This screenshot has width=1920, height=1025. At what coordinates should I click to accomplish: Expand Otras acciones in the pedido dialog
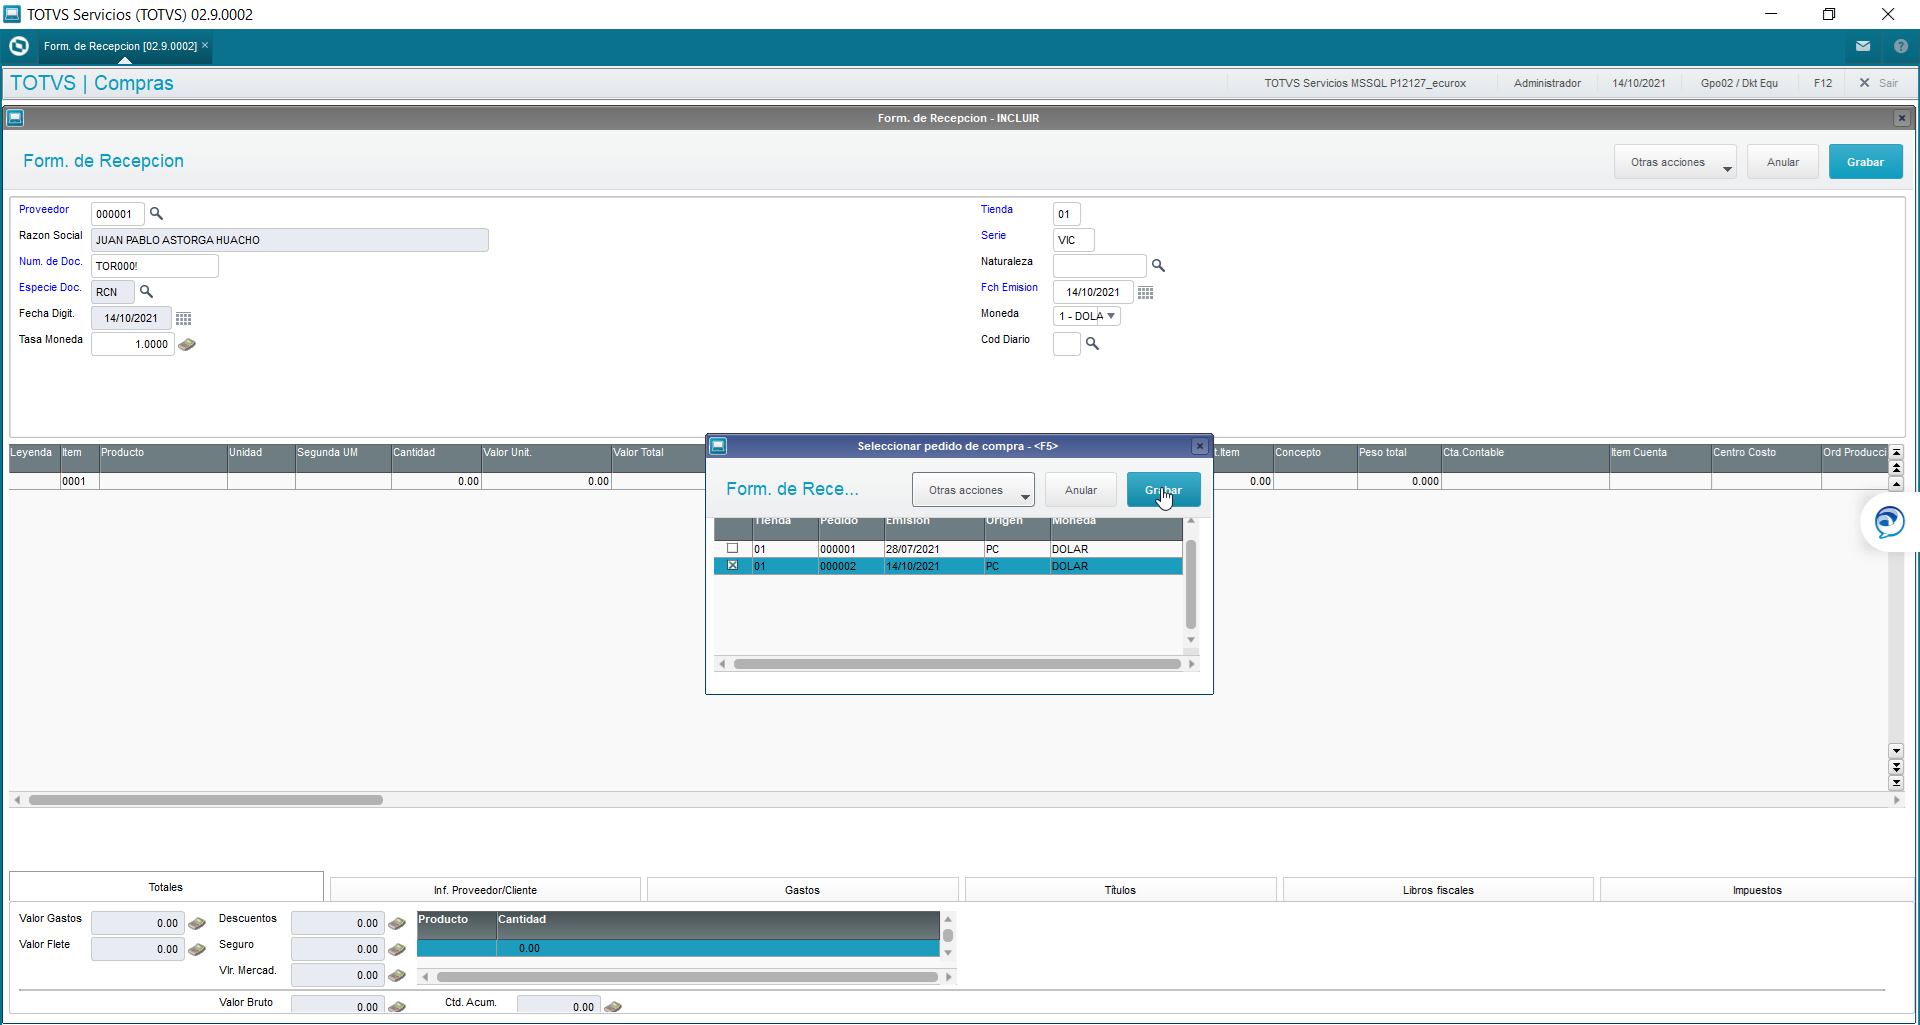pyautogui.click(x=973, y=490)
